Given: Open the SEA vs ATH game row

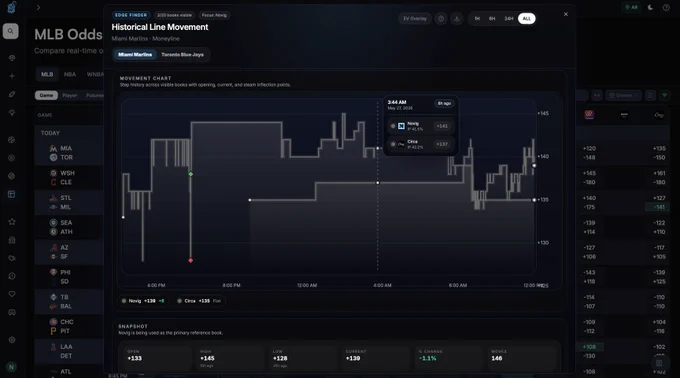Looking at the screenshot, I should (69, 227).
